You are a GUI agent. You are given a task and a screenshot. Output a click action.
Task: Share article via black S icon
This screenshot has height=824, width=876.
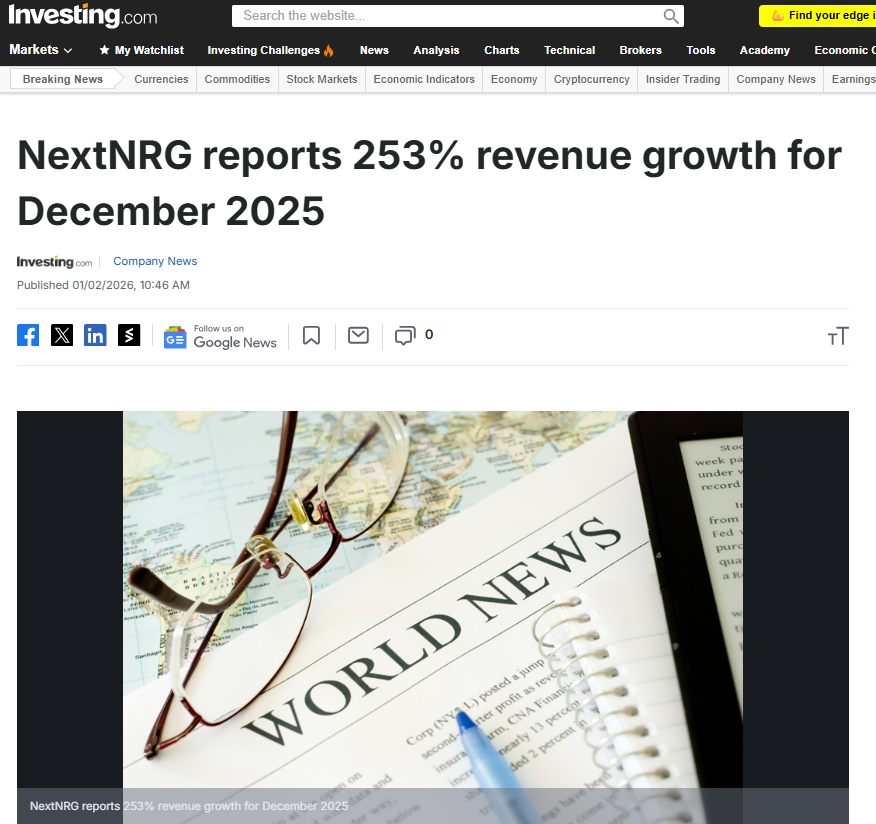pyautogui.click(x=129, y=335)
